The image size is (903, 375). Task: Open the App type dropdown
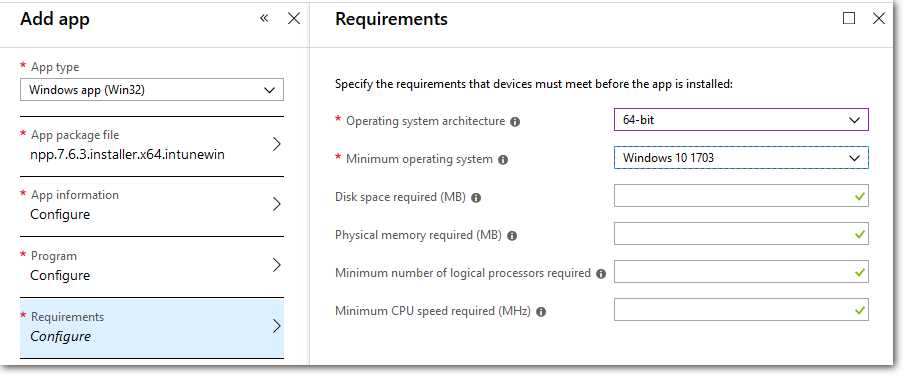(152, 90)
